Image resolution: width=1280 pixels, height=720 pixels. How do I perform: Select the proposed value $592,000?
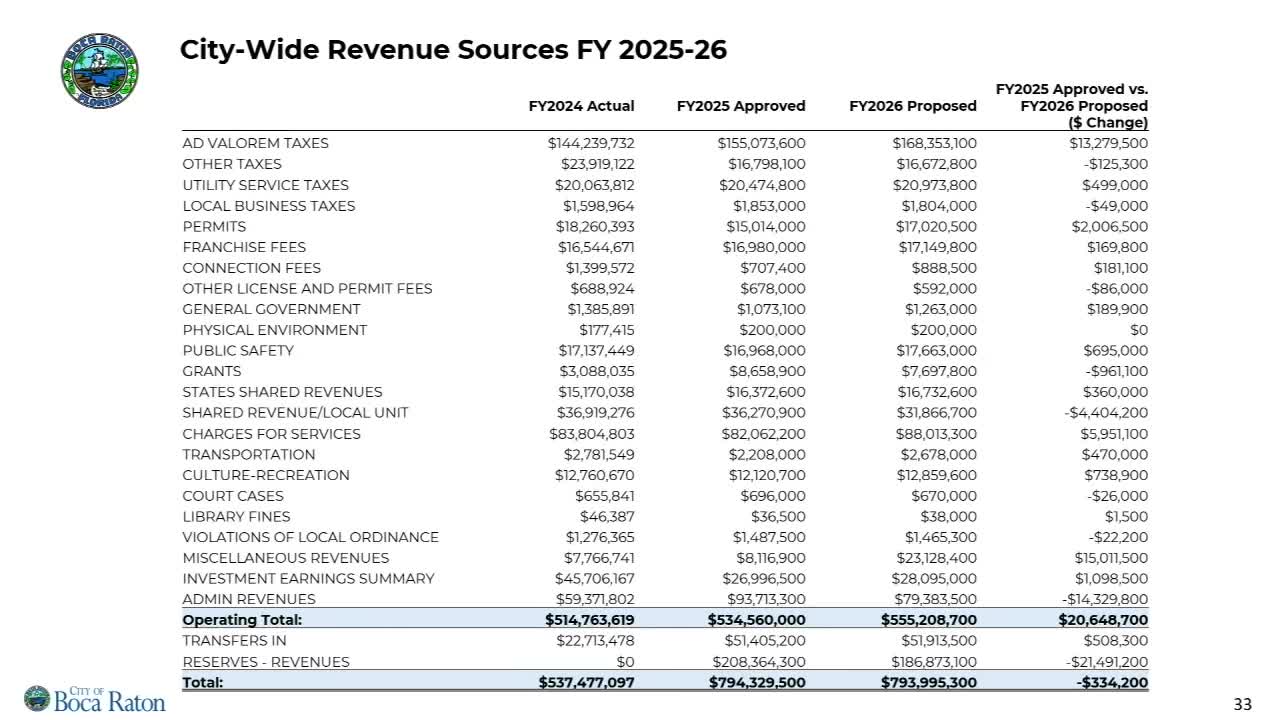tap(944, 289)
